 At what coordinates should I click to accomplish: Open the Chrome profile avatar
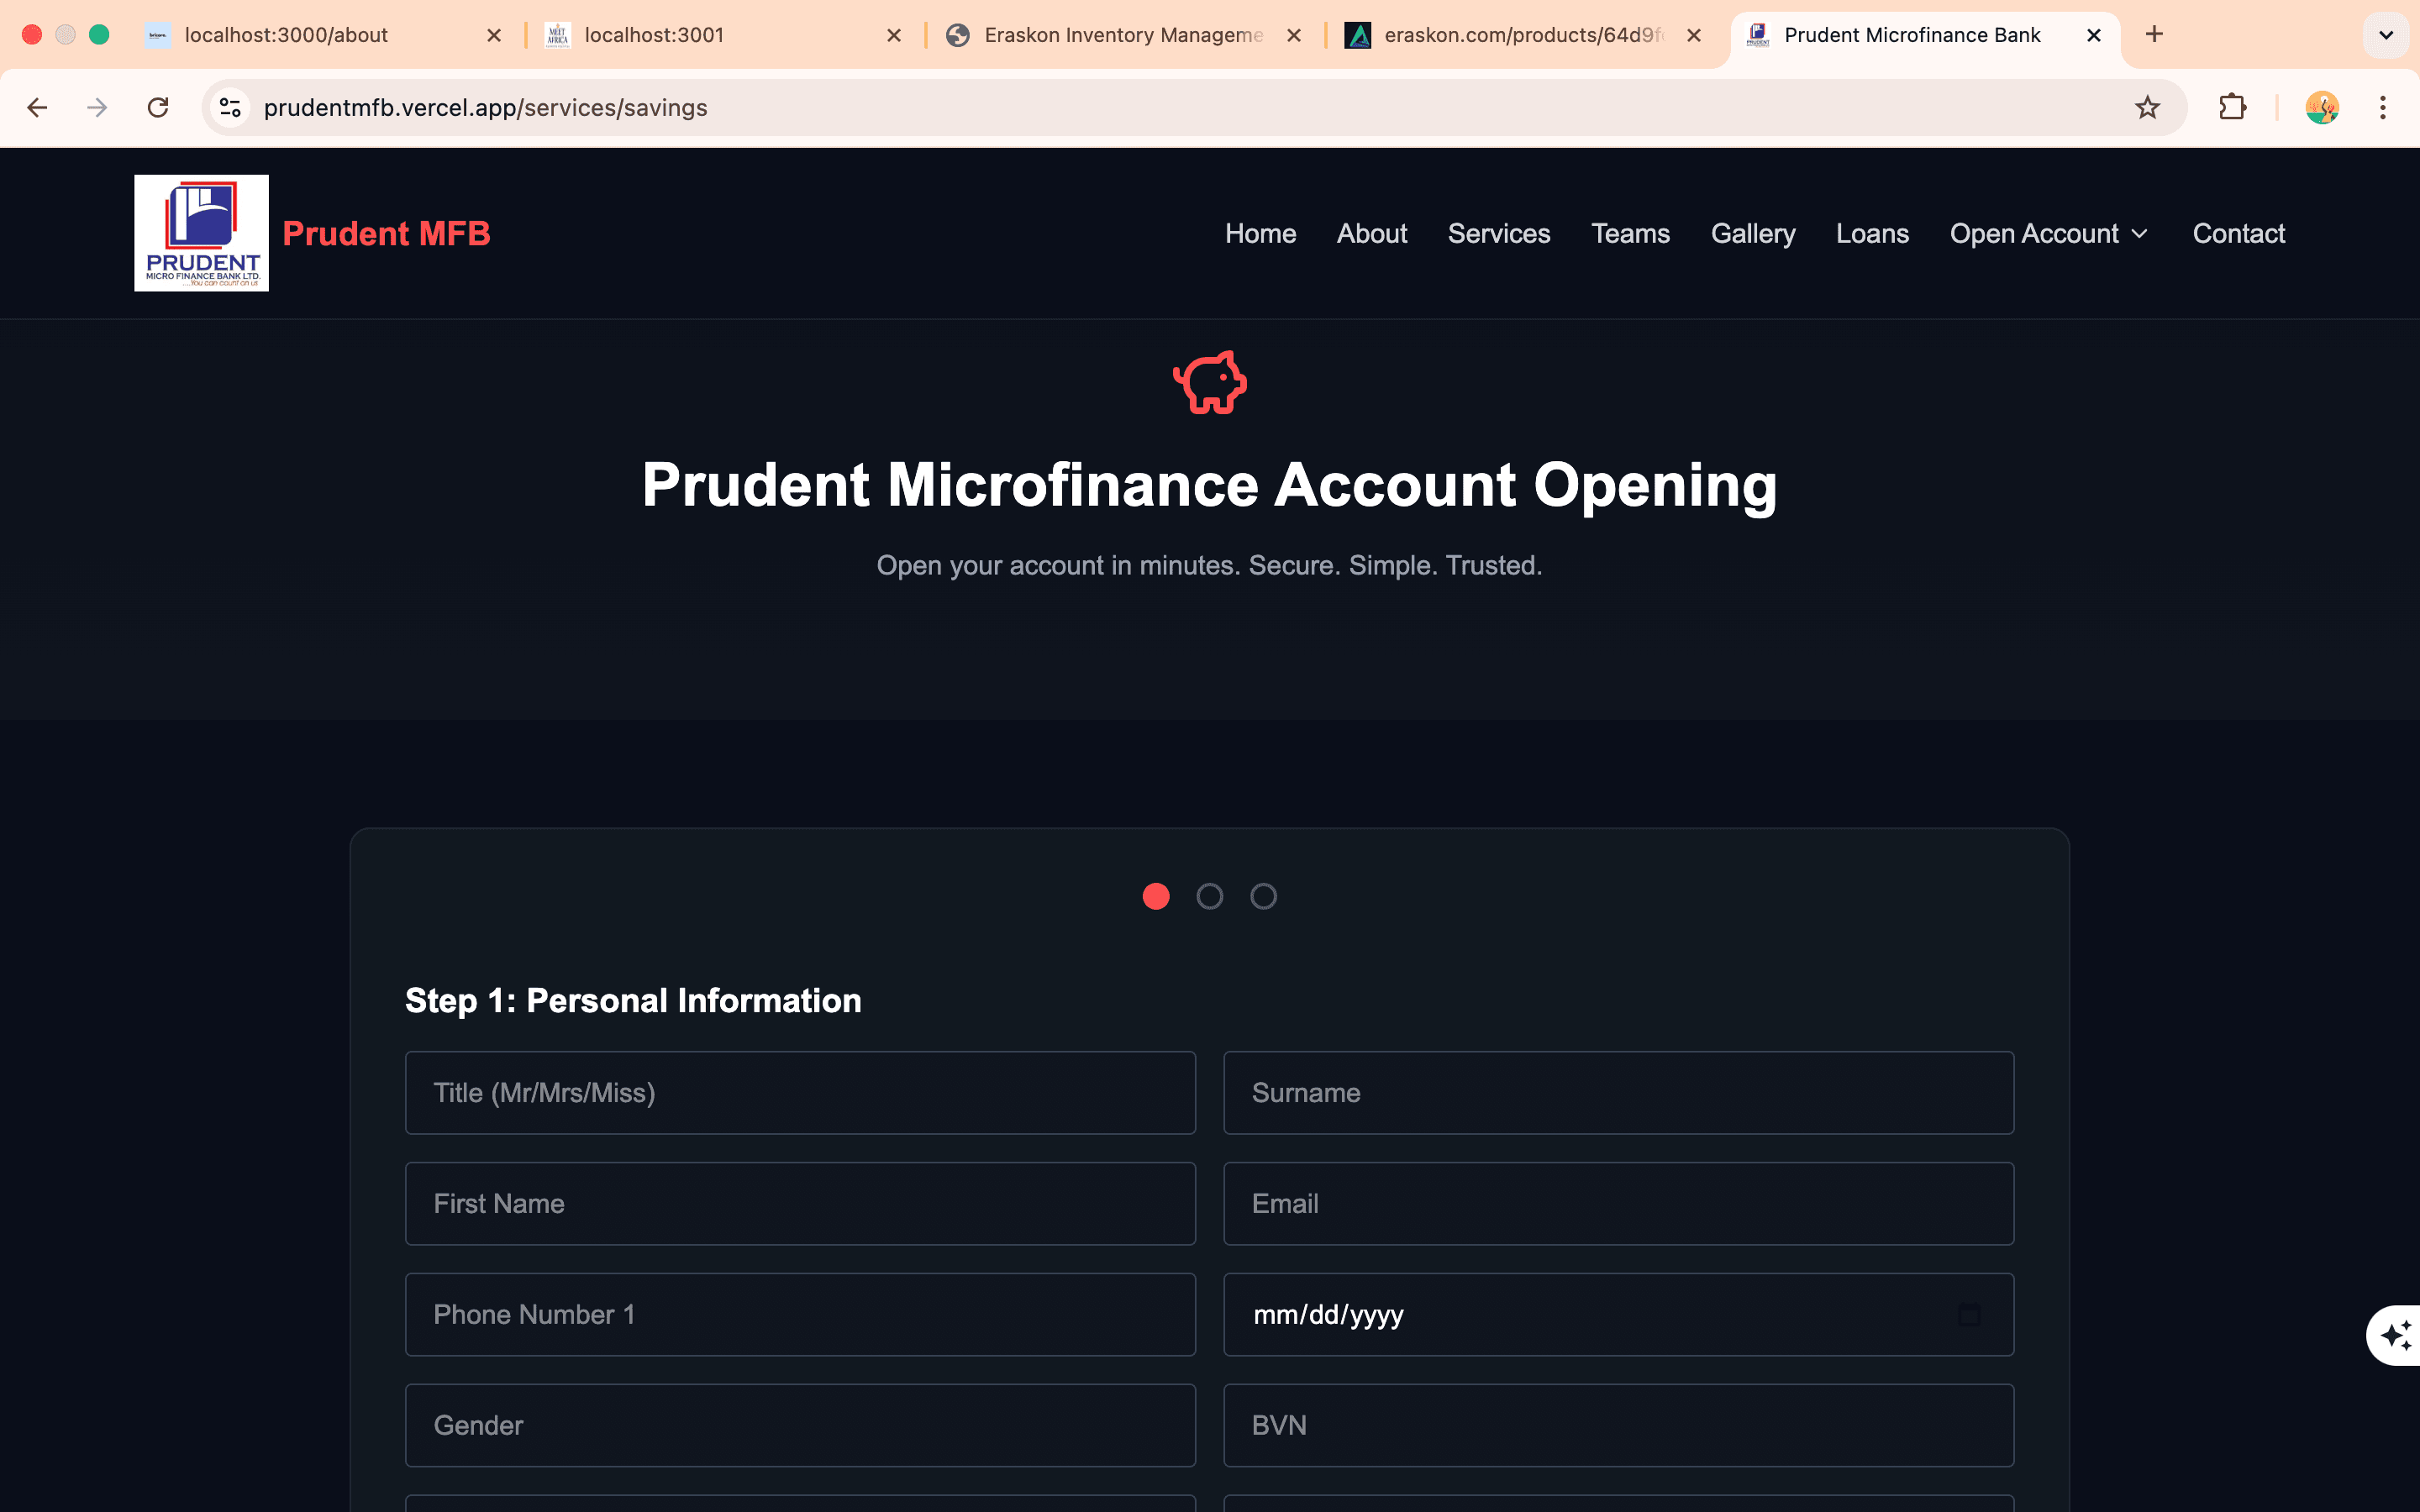[x=2321, y=108]
